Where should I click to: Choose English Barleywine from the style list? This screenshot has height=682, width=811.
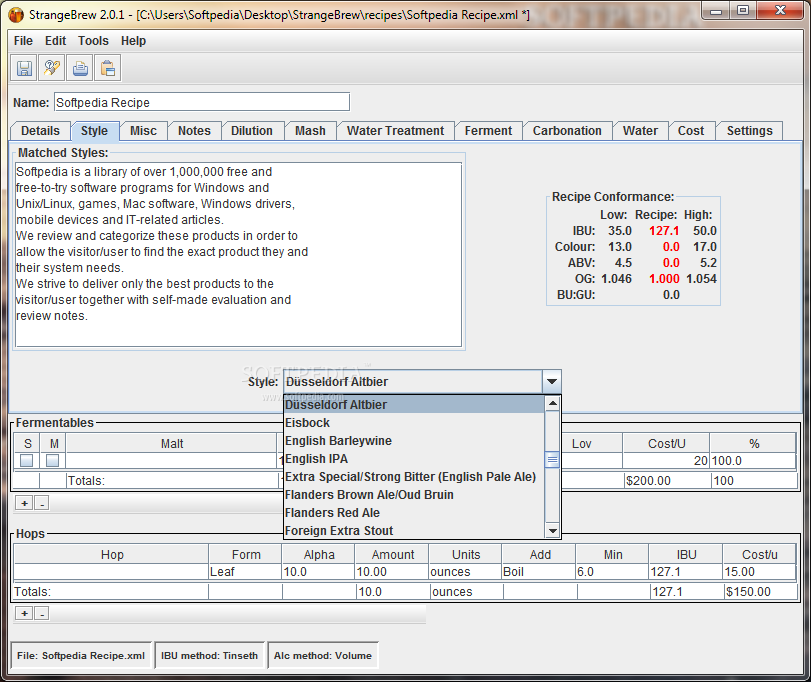point(414,441)
